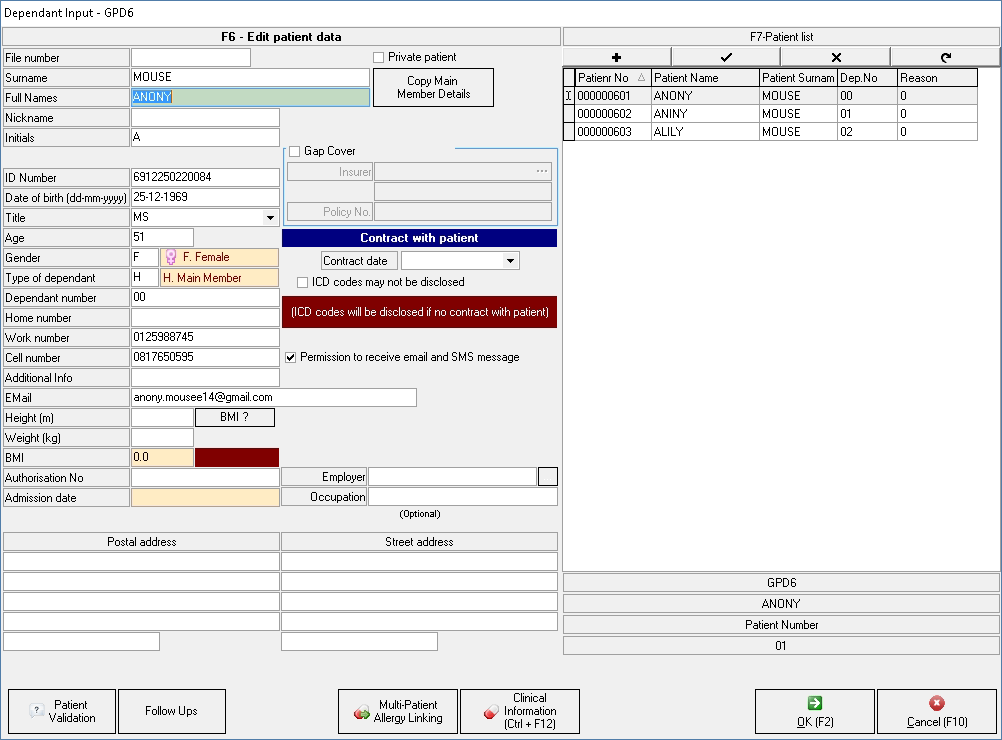The width and height of the screenshot is (1002, 740).
Task: Click the refresh icon in patient list toolbar
Action: tap(945, 57)
